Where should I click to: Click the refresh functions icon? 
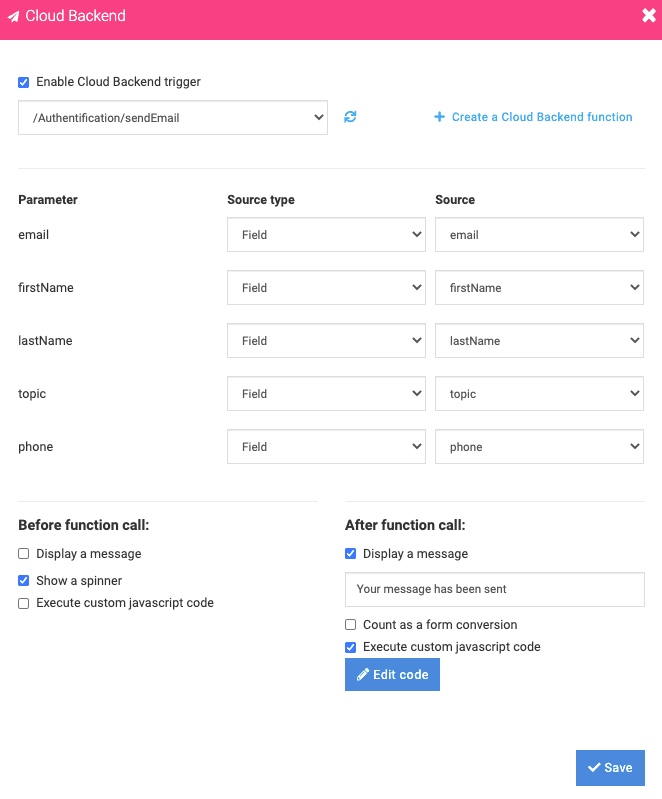(x=350, y=117)
